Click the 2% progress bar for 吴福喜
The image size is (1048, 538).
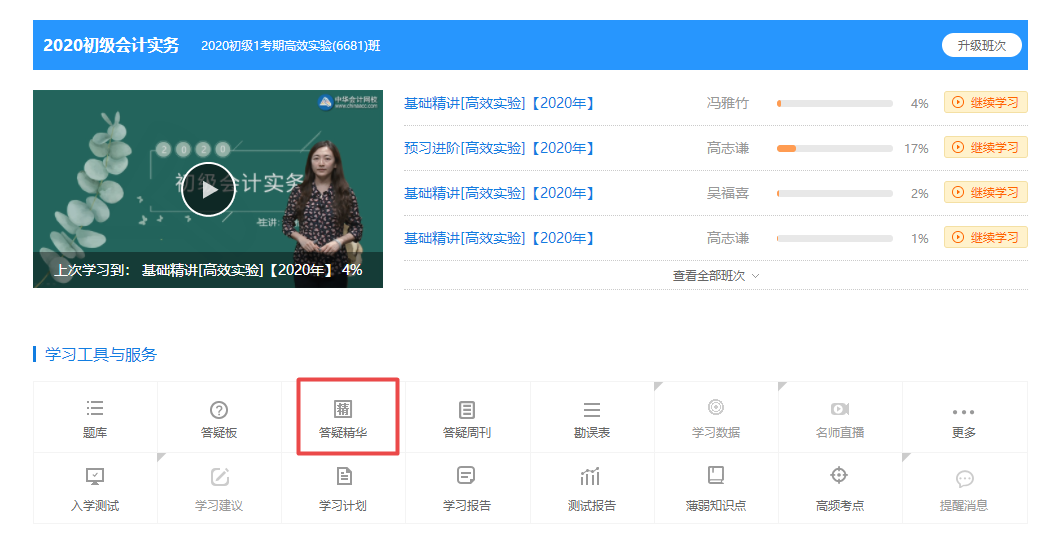(x=835, y=193)
